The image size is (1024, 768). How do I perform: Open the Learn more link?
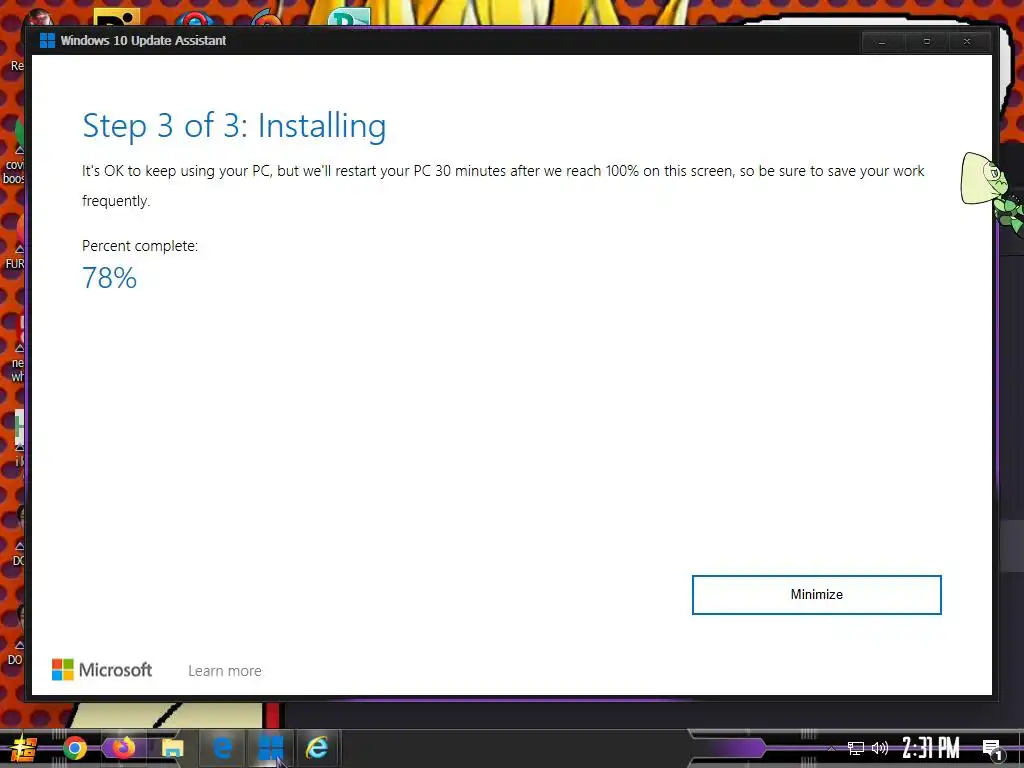pyautogui.click(x=225, y=671)
